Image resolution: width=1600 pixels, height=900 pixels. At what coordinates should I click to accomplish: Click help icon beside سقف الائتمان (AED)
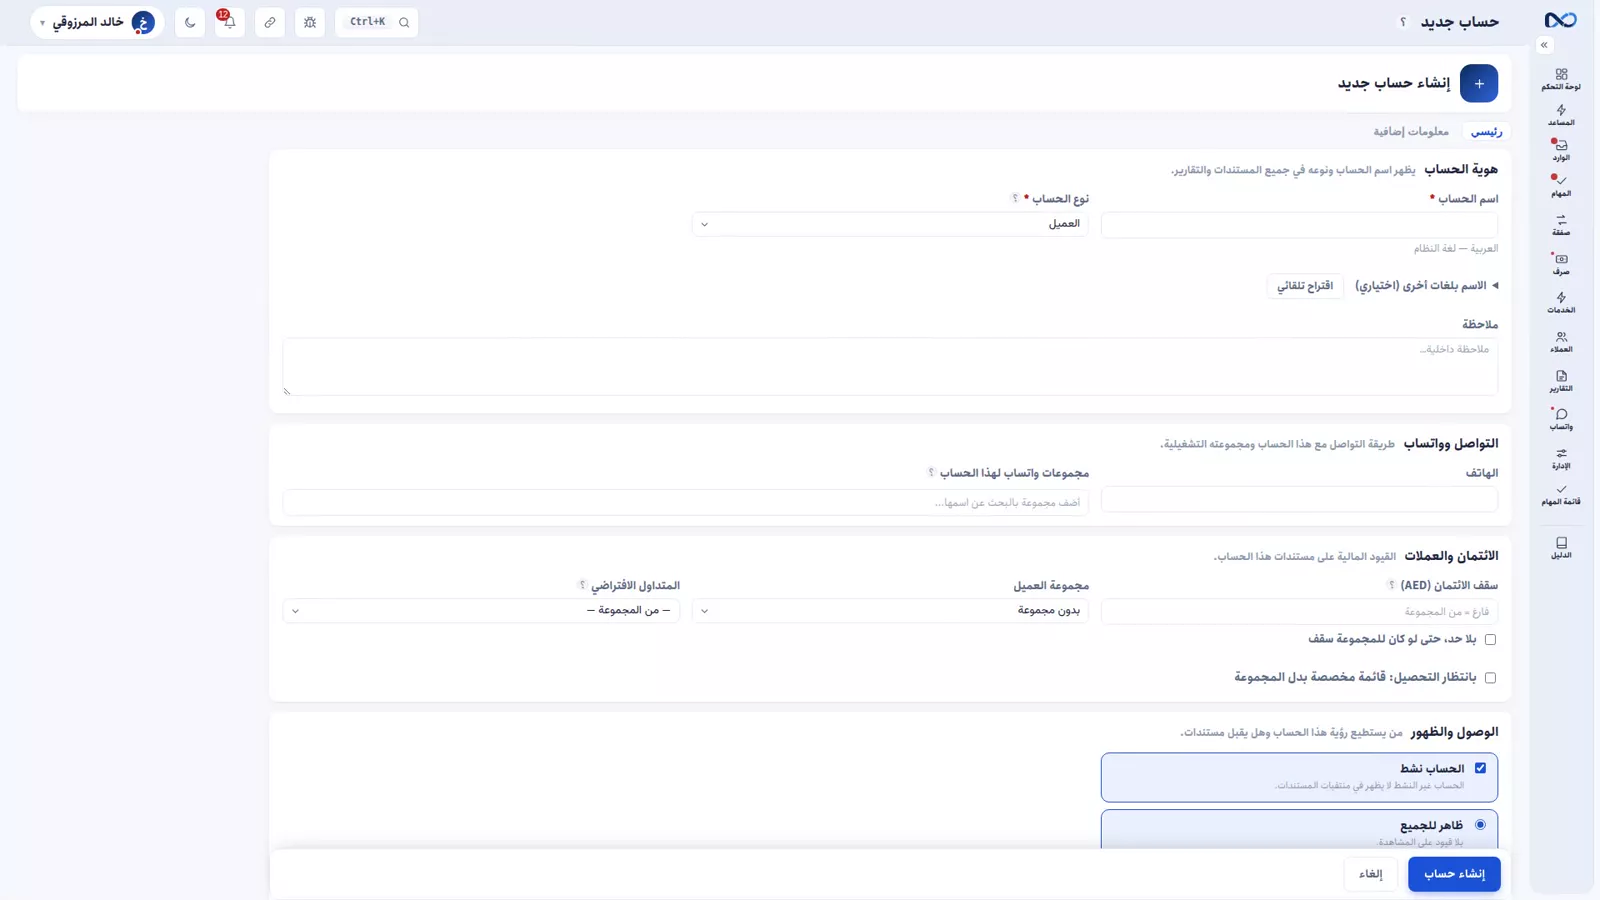pyautogui.click(x=1391, y=585)
